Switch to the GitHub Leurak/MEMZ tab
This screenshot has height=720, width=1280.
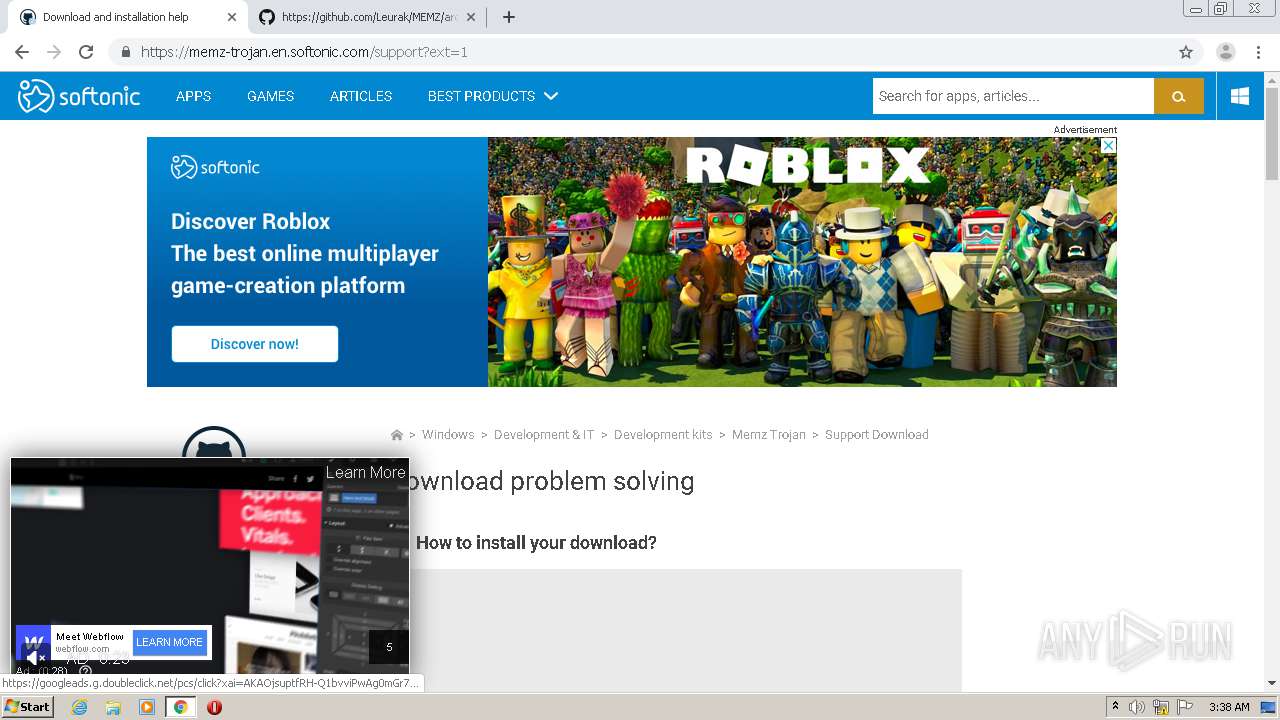[x=367, y=17]
